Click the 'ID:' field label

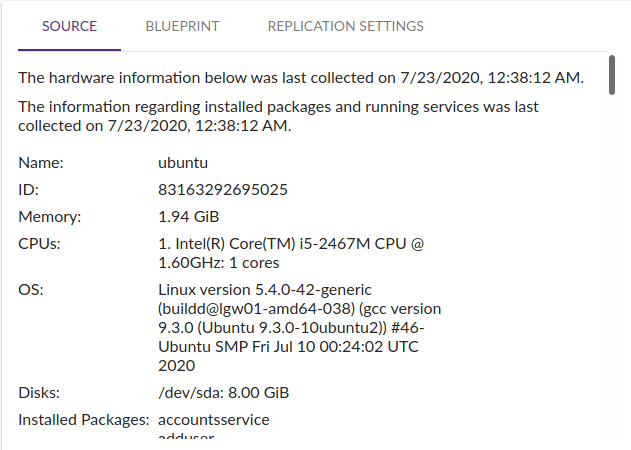coord(29,189)
